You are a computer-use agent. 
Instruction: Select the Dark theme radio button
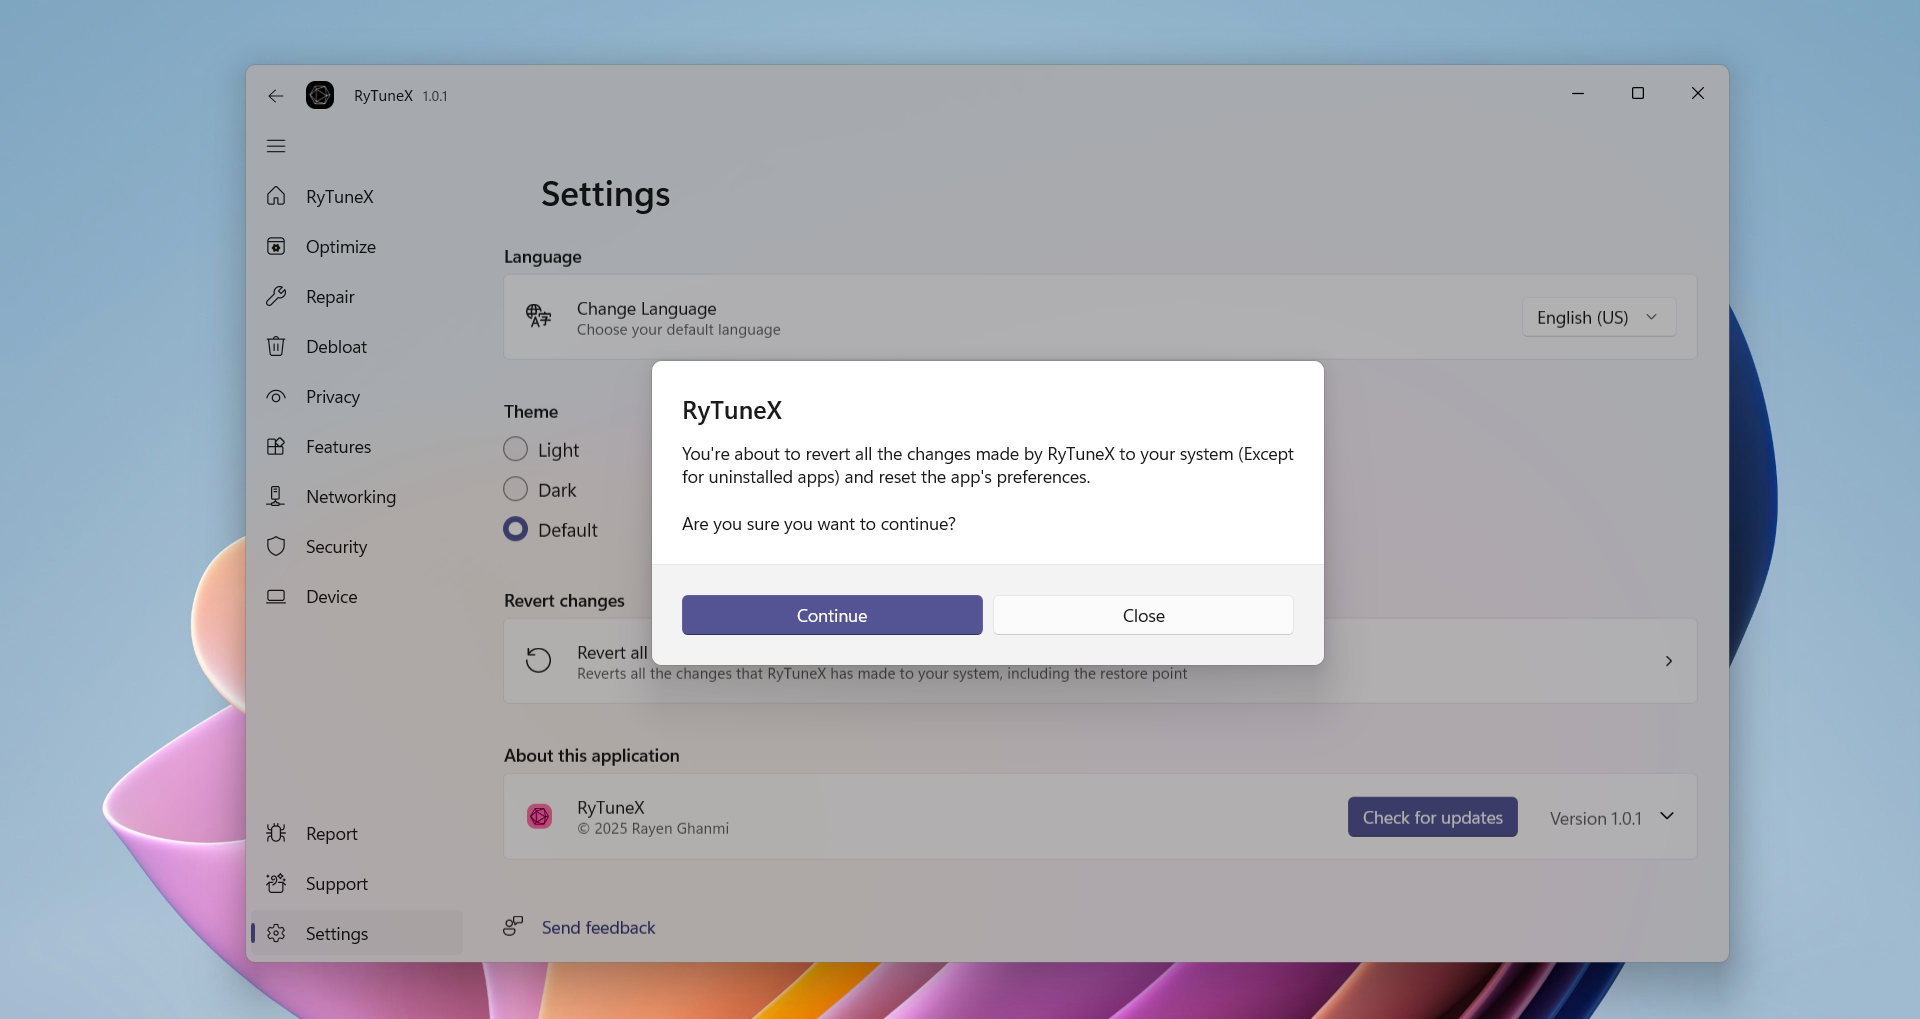[x=515, y=489]
